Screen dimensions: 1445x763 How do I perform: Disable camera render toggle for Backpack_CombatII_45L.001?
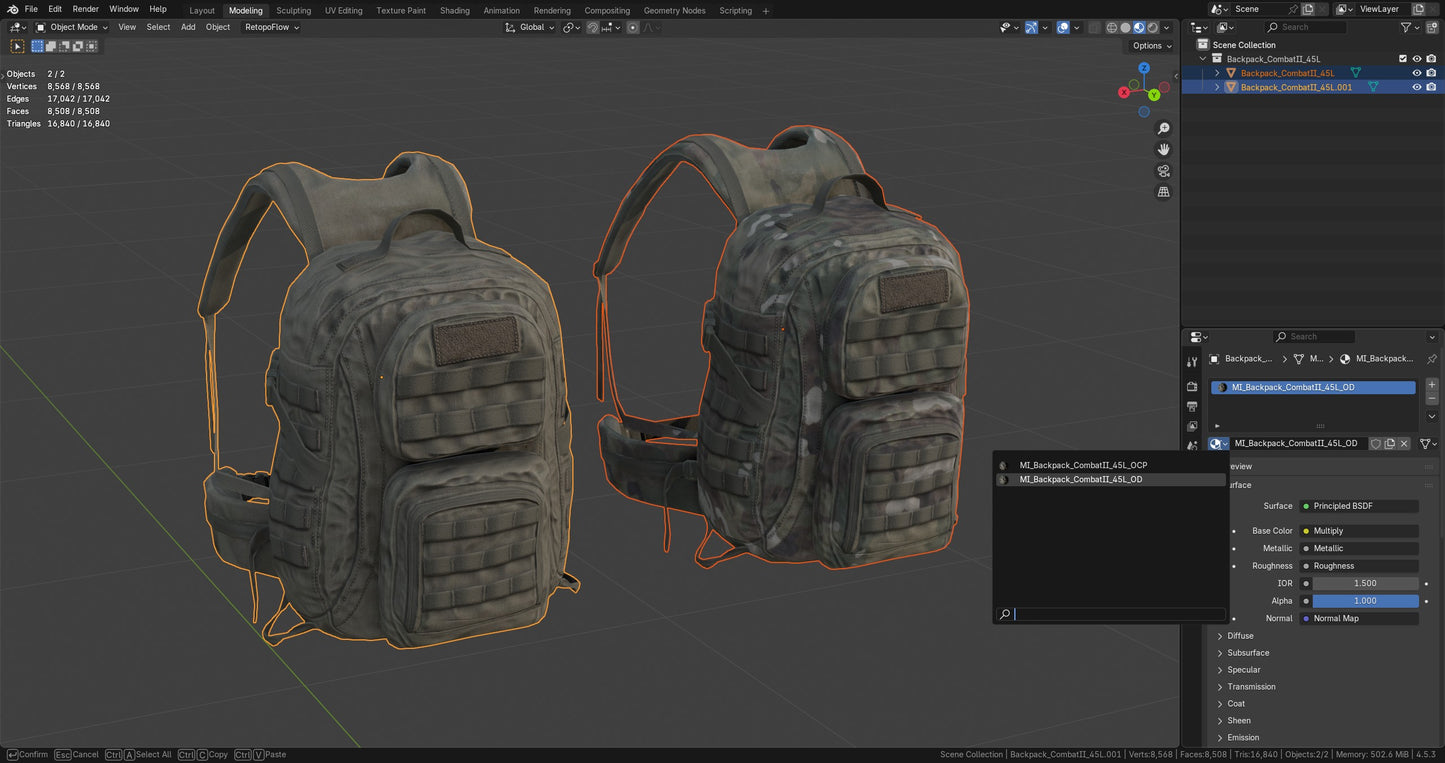[x=1432, y=87]
